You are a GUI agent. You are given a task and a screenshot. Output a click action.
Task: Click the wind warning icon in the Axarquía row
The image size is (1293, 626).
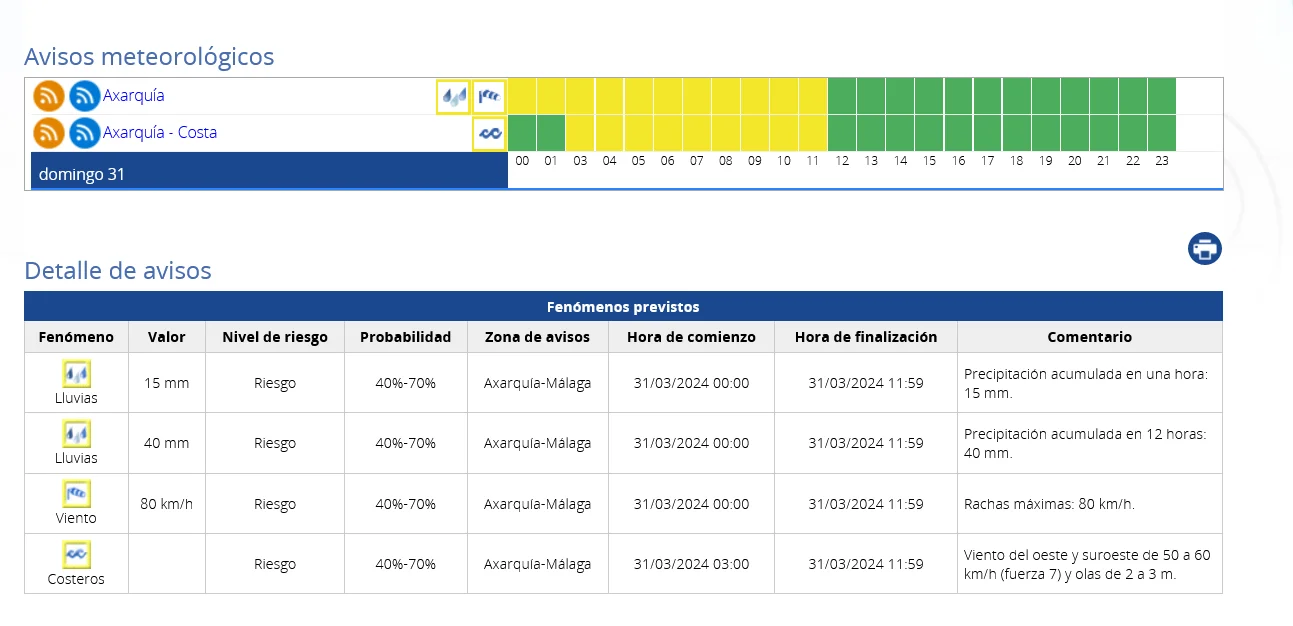point(489,97)
